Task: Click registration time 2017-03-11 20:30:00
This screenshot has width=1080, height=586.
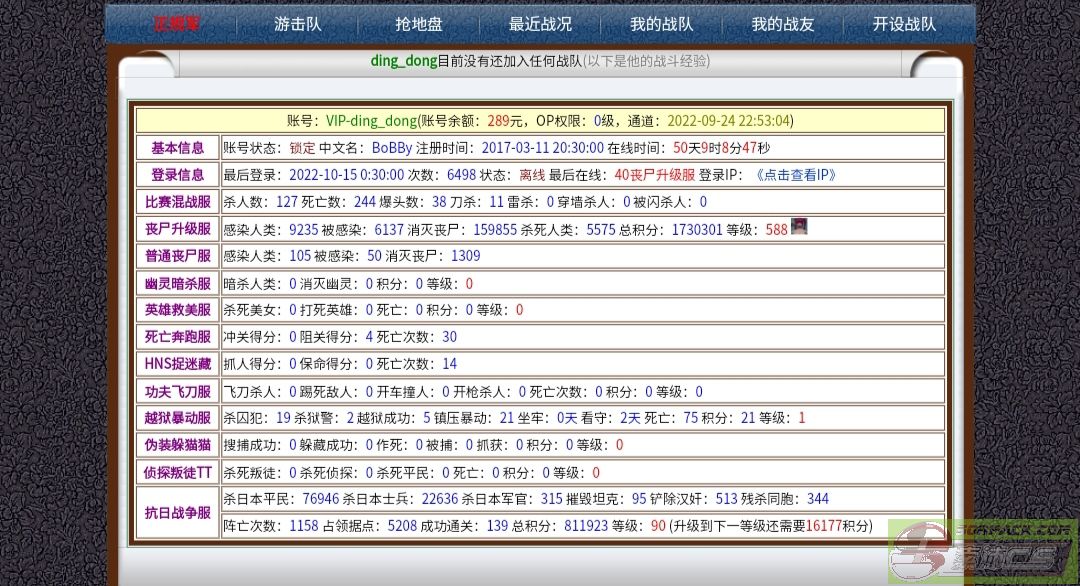Action: point(542,148)
